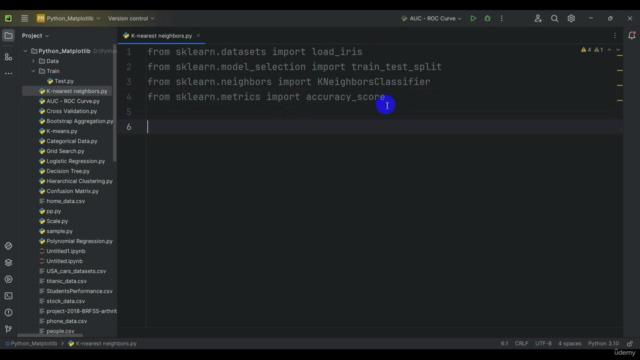The image size is (640, 360).
Task: Select K-nearest neighbors.py in project tree
Action: click(77, 91)
